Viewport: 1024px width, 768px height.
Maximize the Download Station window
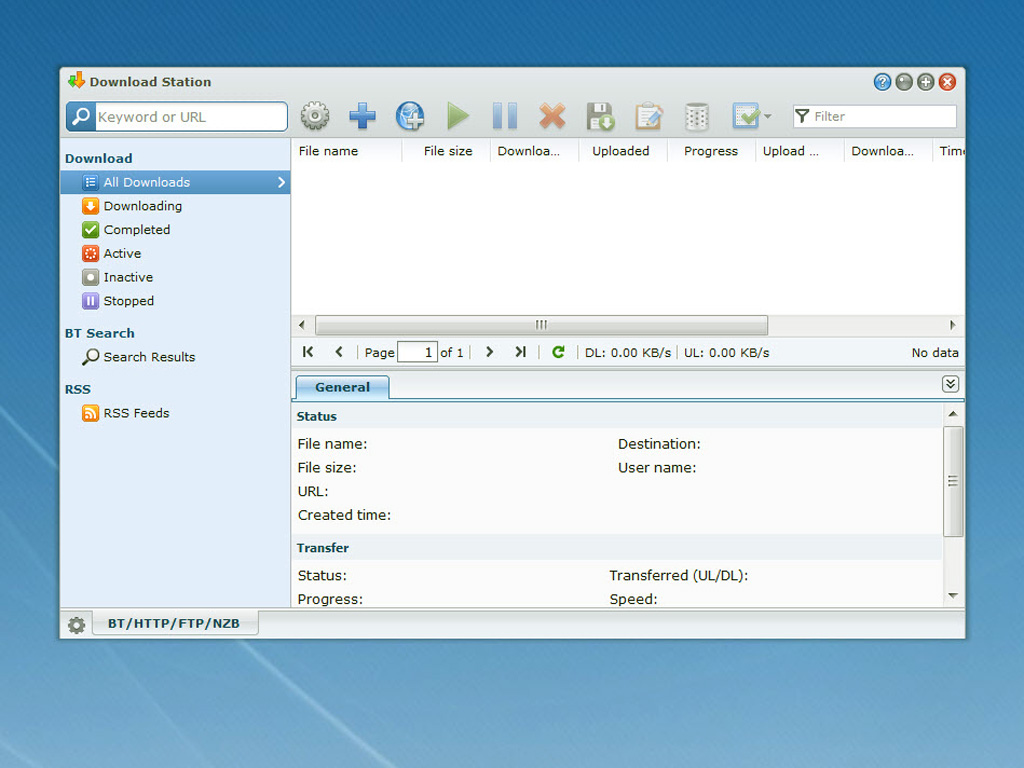925,82
